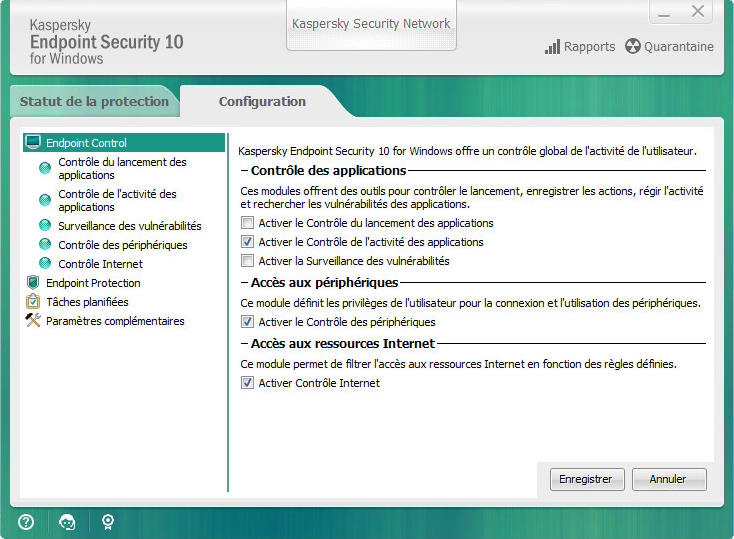Open the Rapports bar chart icon

click(x=552, y=47)
